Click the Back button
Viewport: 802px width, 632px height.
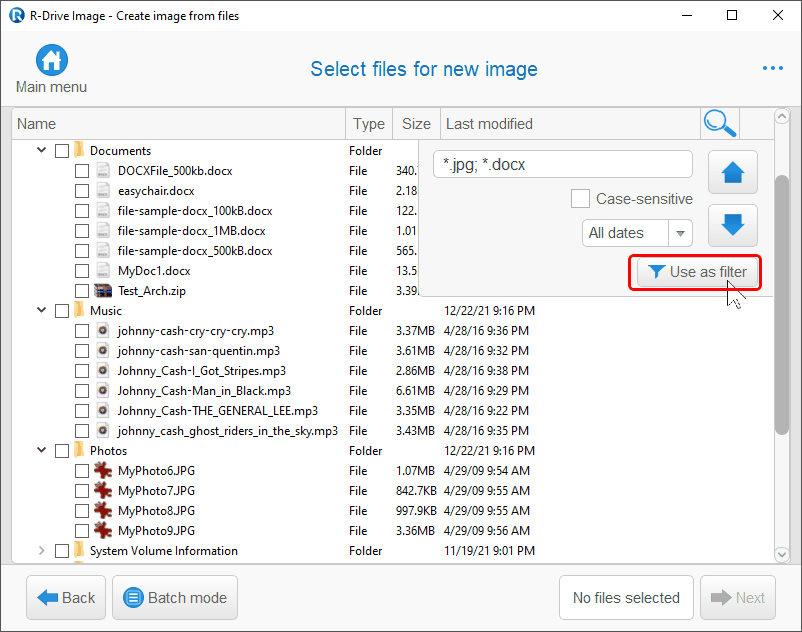coord(66,597)
